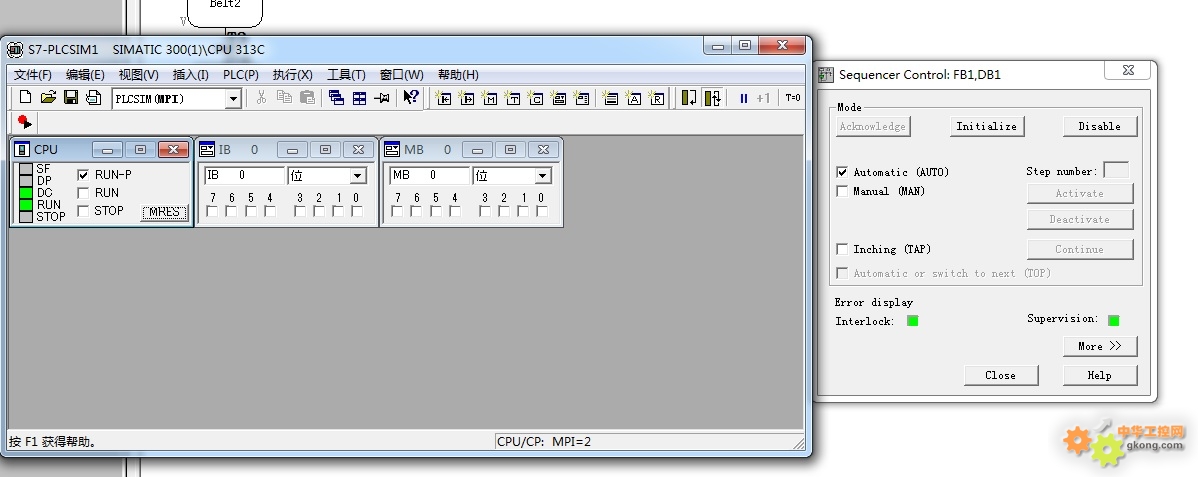Enable Inching (TAP) mode
The height and width of the screenshot is (477, 1198).
[x=842, y=249]
